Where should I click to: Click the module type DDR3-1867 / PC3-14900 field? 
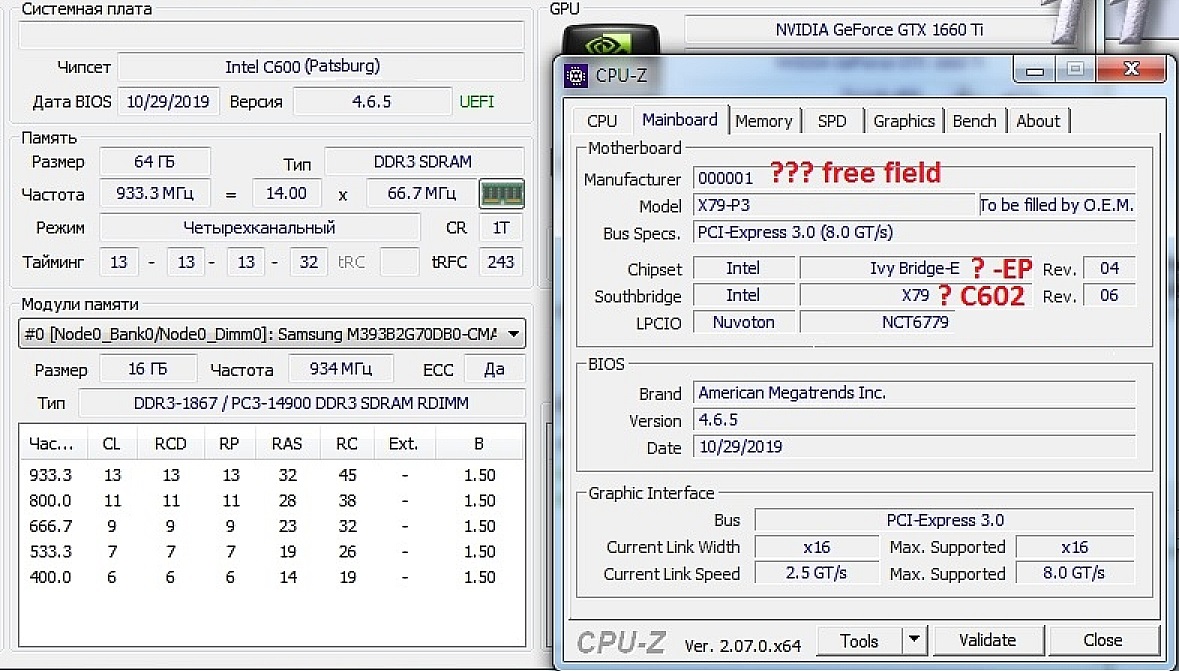tap(302, 403)
